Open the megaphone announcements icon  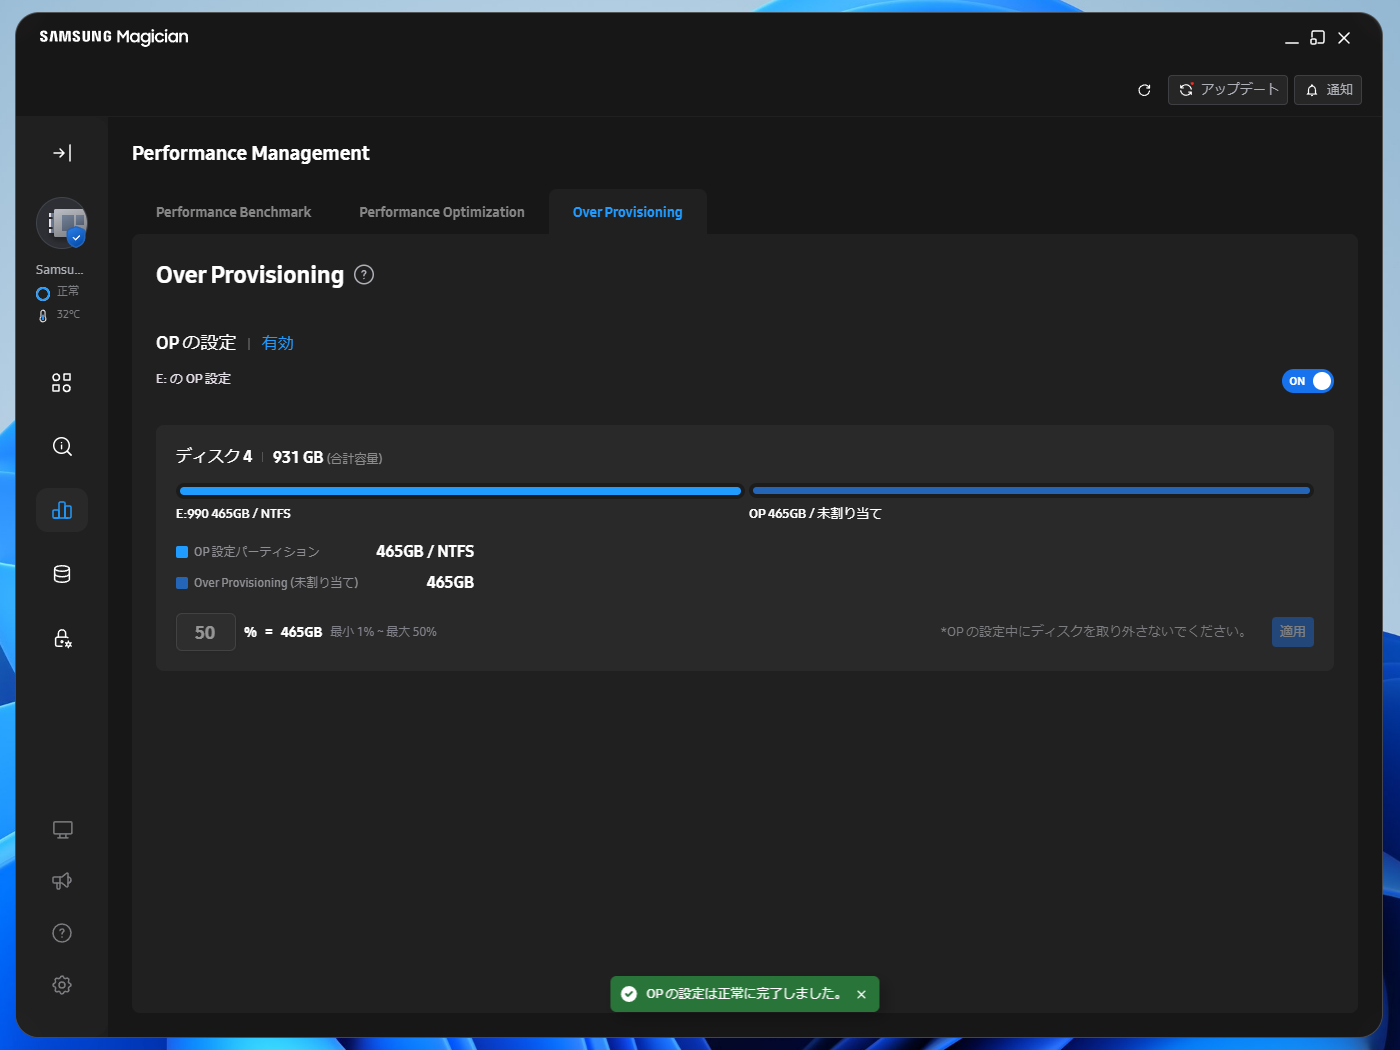pos(62,881)
